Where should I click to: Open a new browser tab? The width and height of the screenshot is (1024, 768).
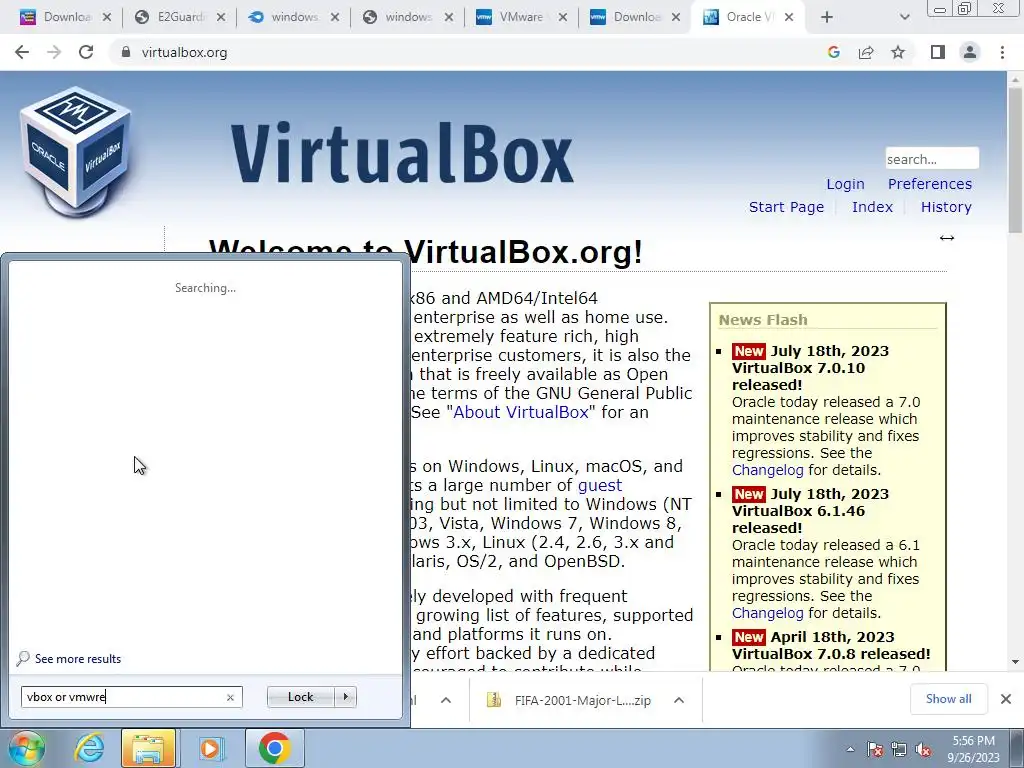point(827,18)
